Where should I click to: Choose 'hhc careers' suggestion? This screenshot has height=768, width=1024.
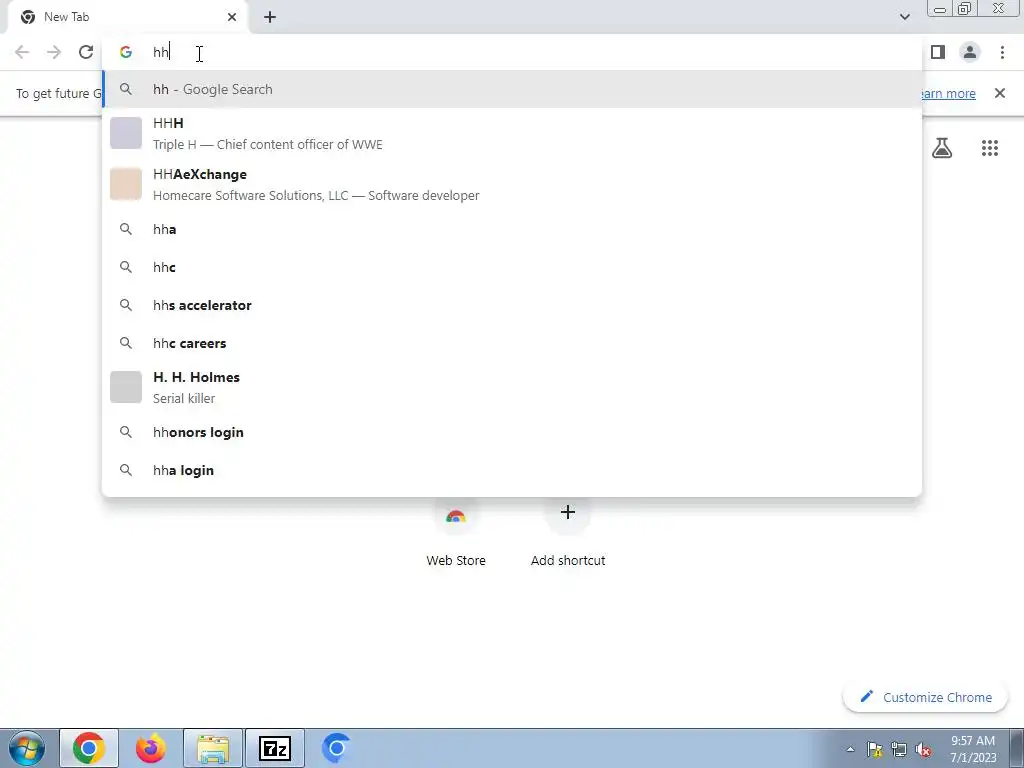click(512, 343)
